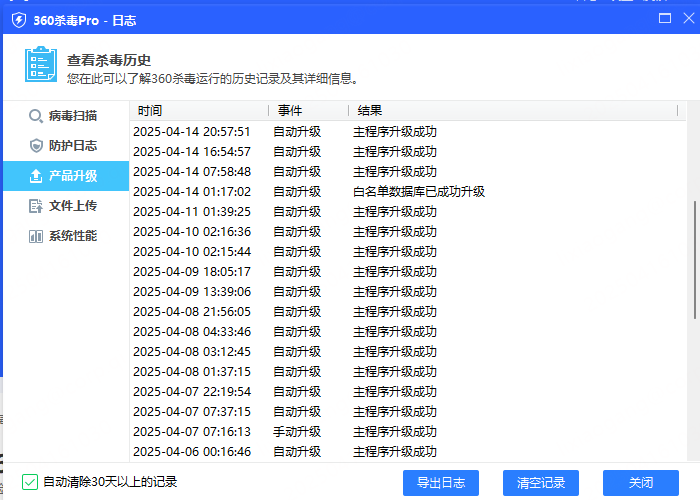The image size is (700, 500).
Task: Click result 白名单数据库已成功升级
Action: coord(419,192)
